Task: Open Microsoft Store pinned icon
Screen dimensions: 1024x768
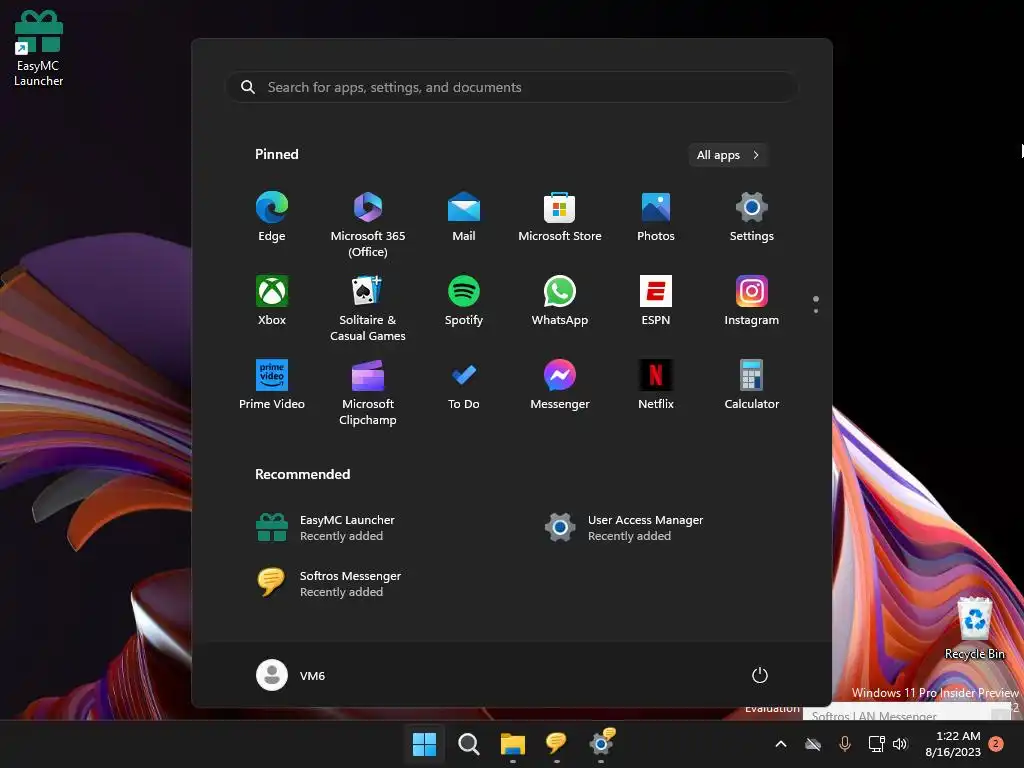Action: coord(560,217)
